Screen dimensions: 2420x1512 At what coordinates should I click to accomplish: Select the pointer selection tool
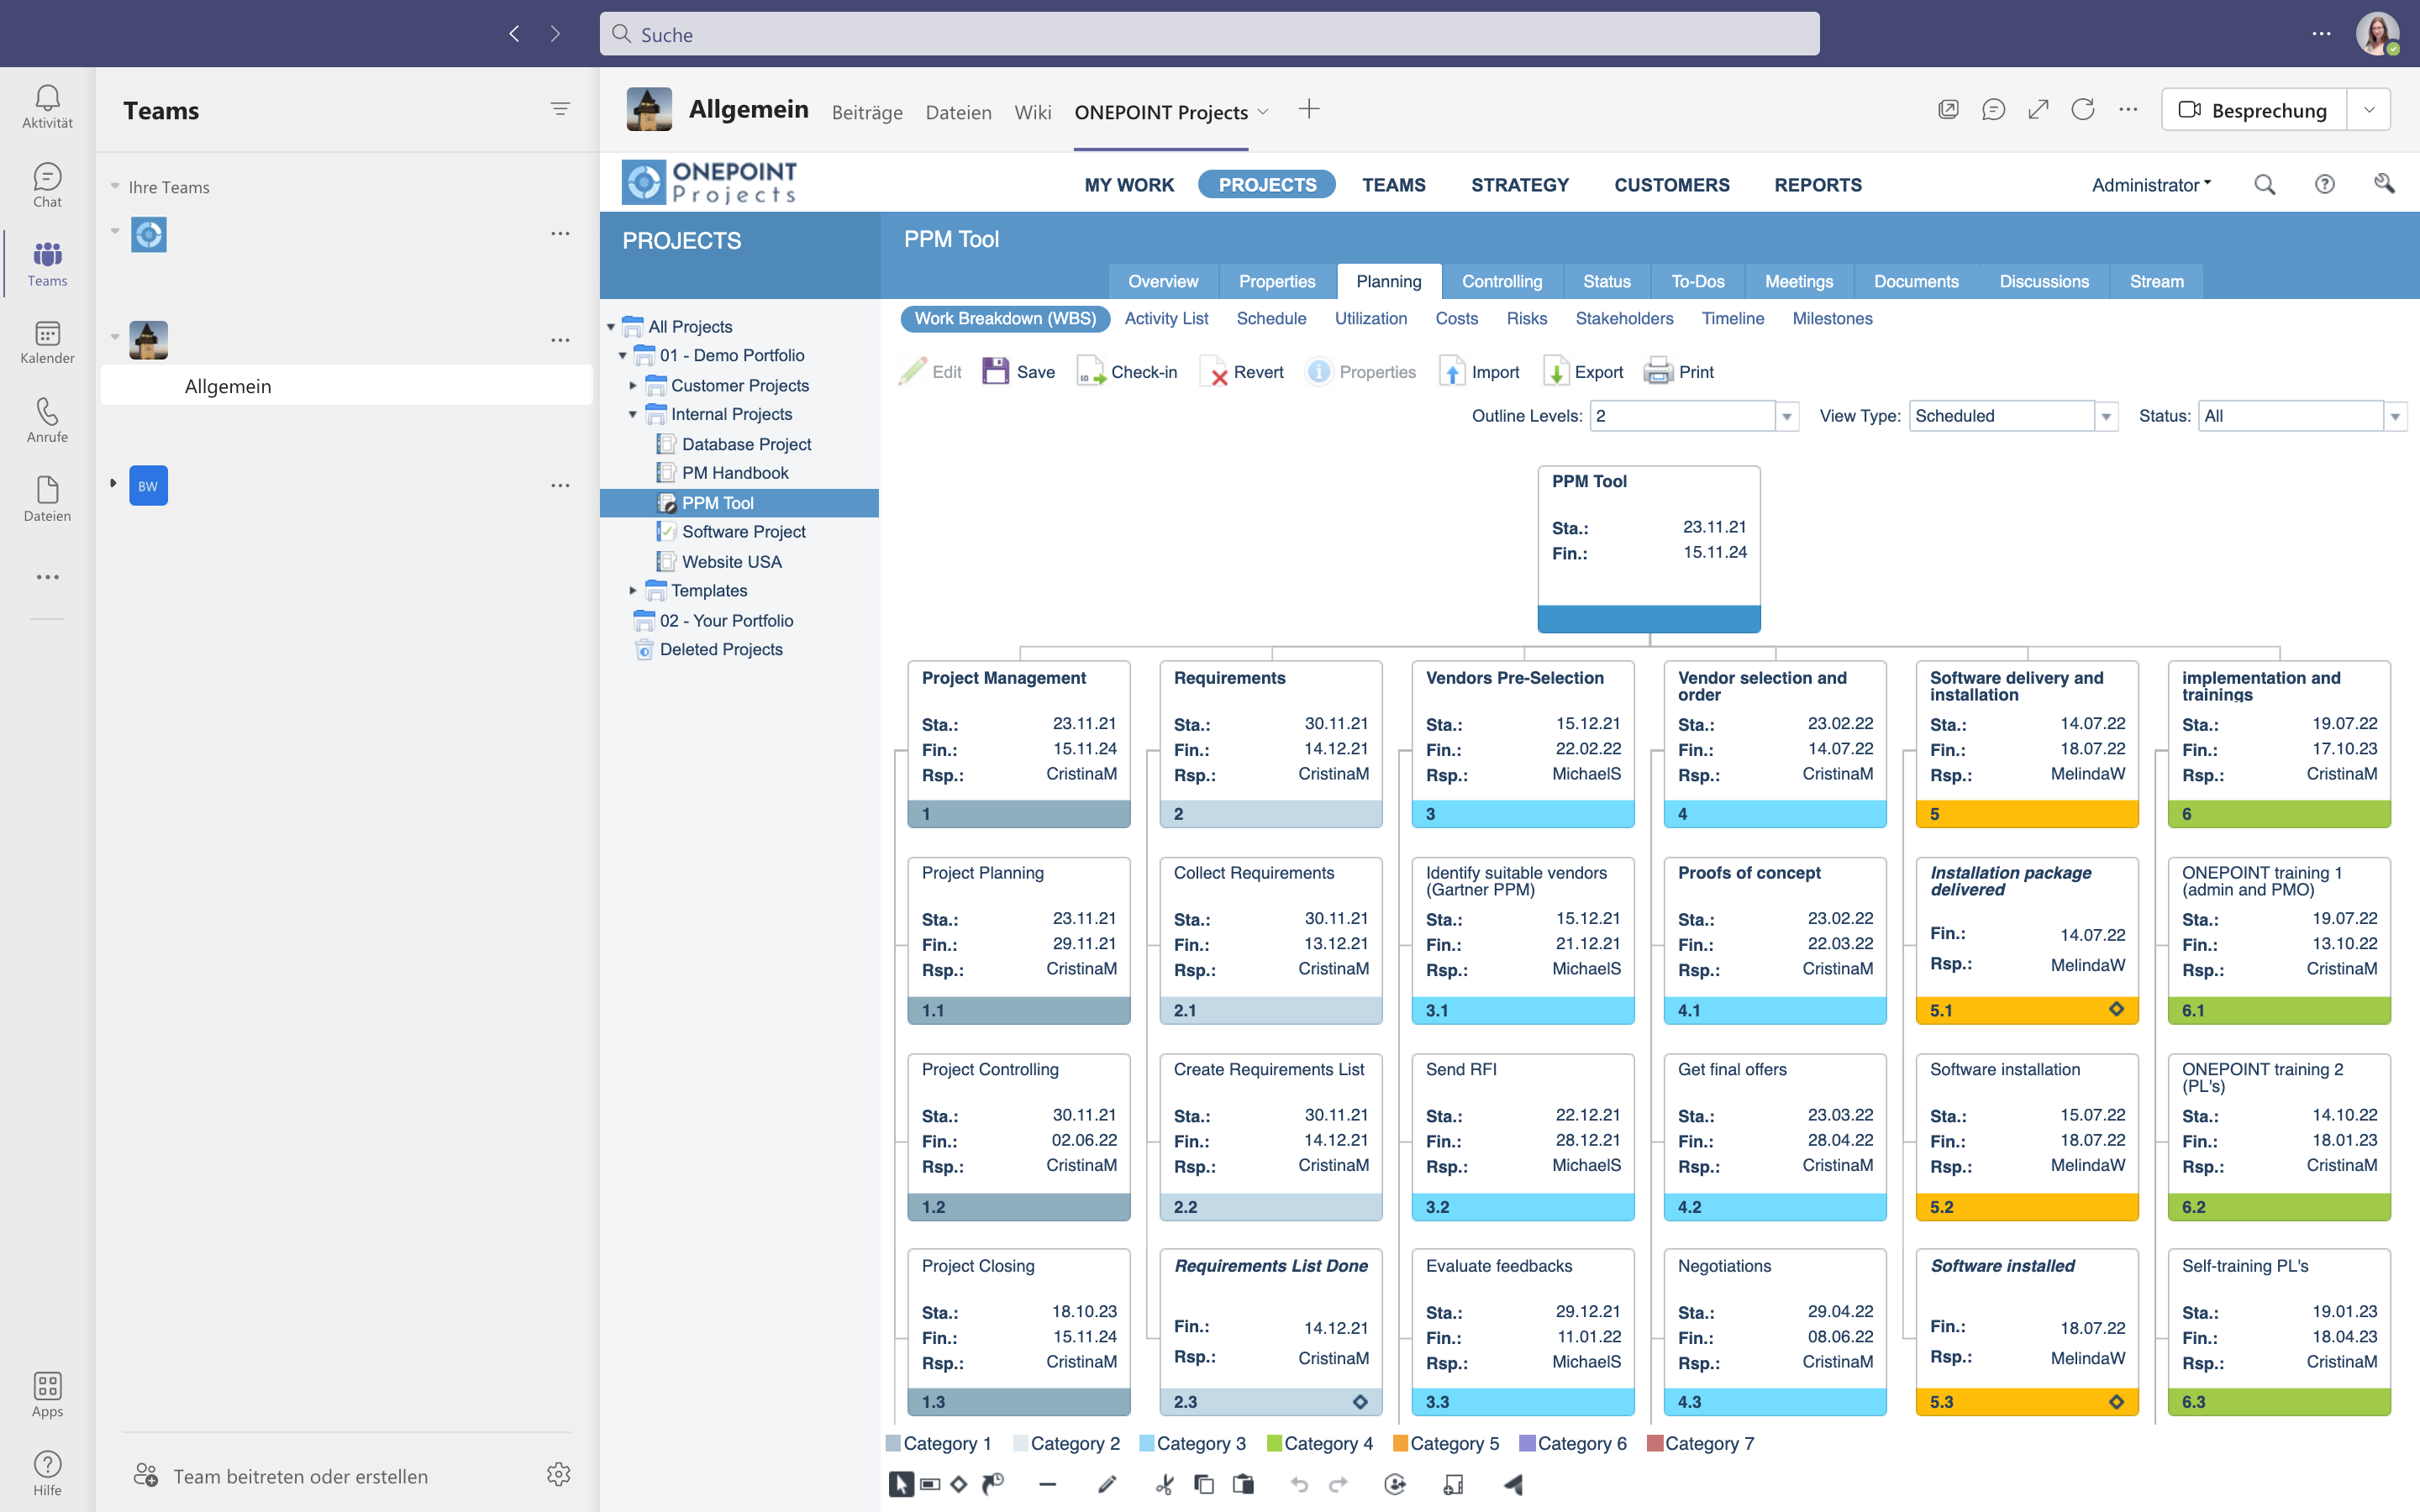[x=900, y=1484]
